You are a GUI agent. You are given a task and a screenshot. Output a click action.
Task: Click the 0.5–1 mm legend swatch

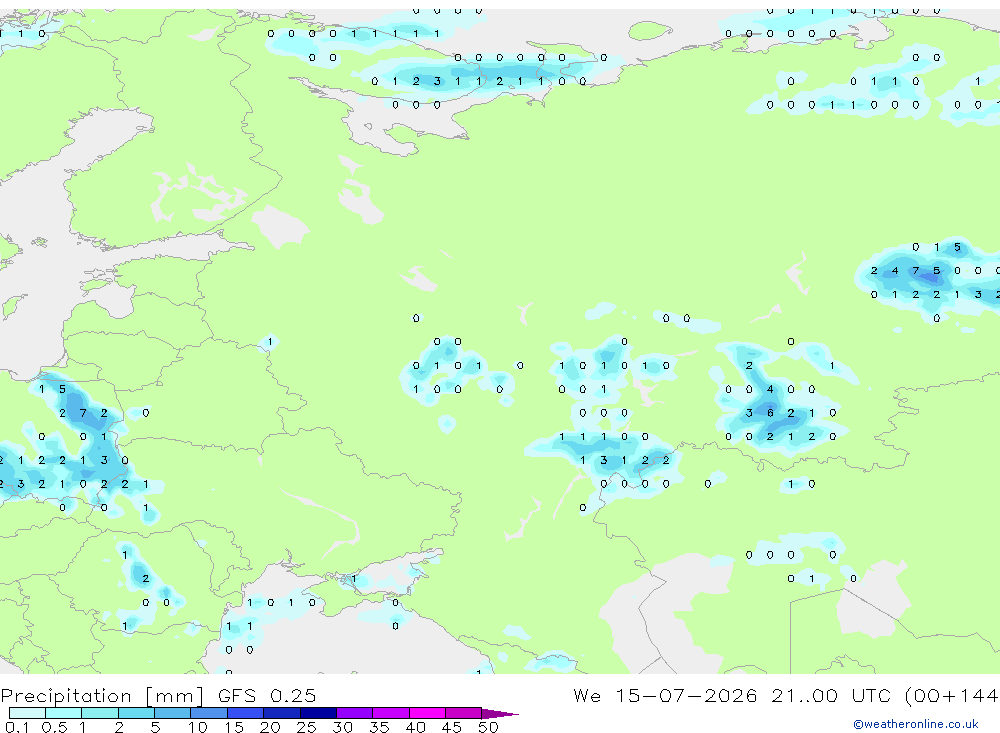pos(64,713)
